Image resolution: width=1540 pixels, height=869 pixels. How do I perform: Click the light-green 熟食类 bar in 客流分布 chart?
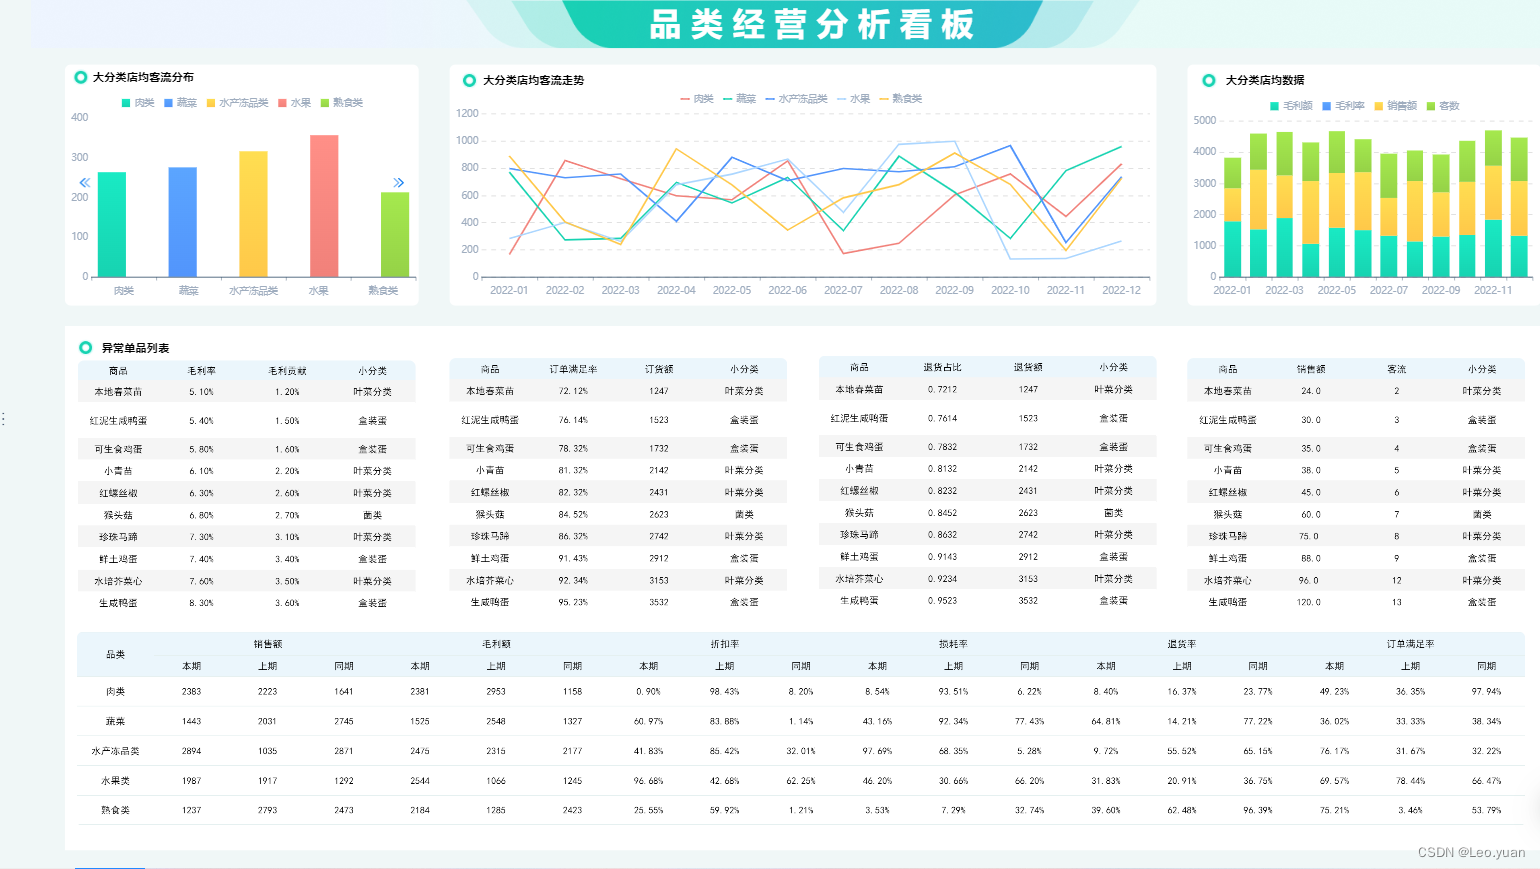[395, 235]
